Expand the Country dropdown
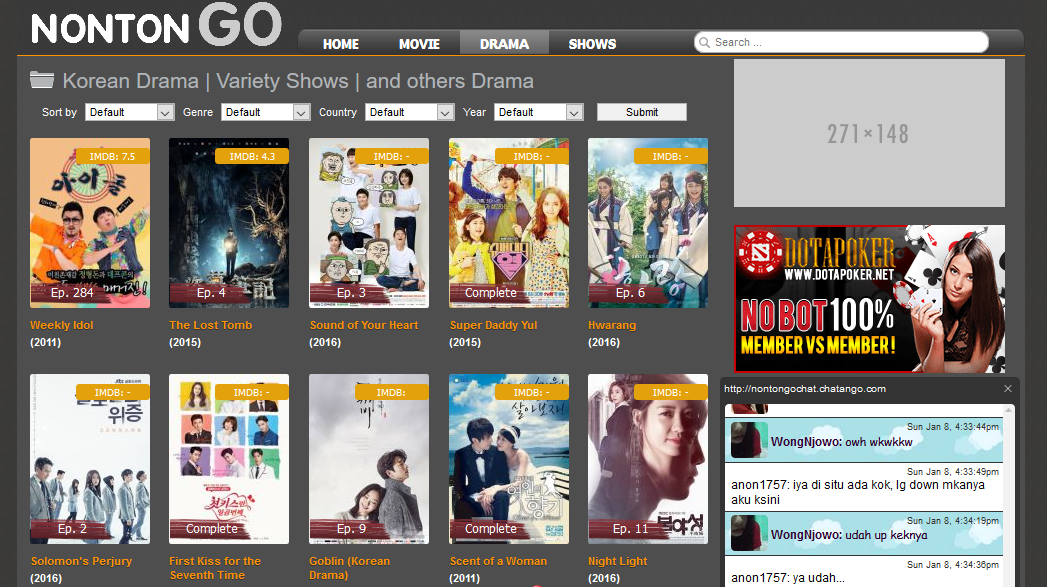Viewport: 1047px width, 587px height. point(409,112)
